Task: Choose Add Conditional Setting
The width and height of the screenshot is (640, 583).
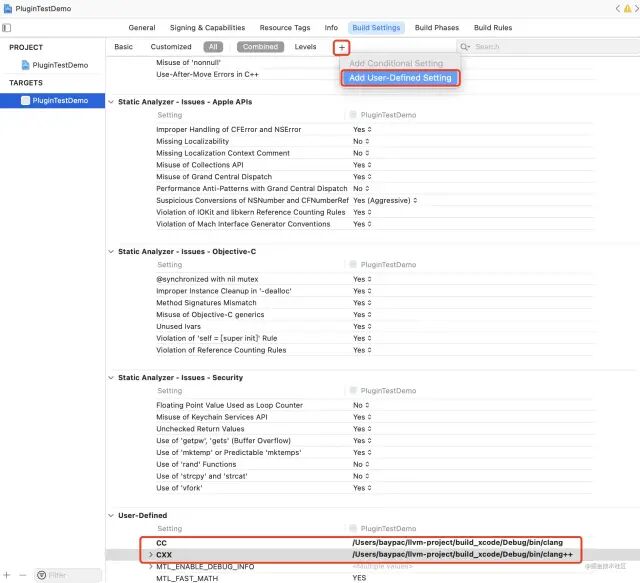Action: coord(396,63)
